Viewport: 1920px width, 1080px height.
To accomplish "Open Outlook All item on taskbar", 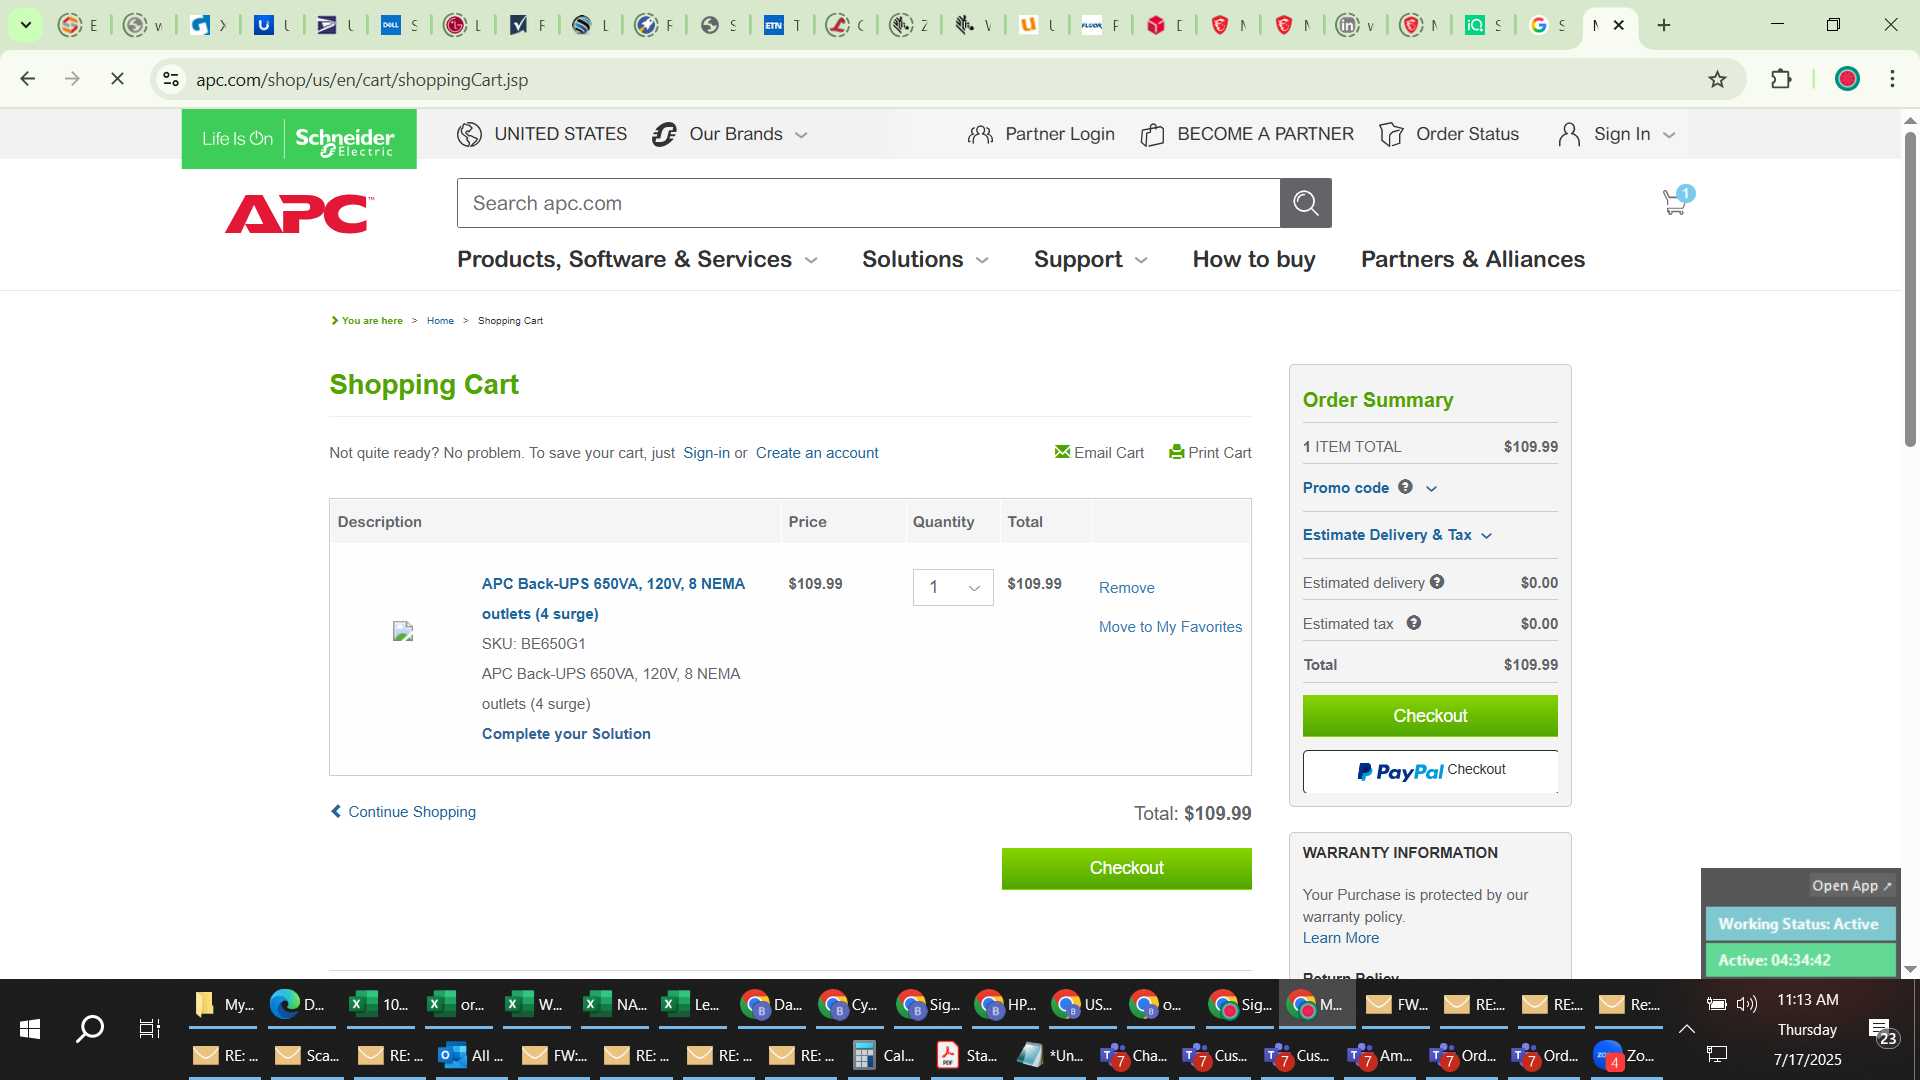I will click(x=471, y=1056).
